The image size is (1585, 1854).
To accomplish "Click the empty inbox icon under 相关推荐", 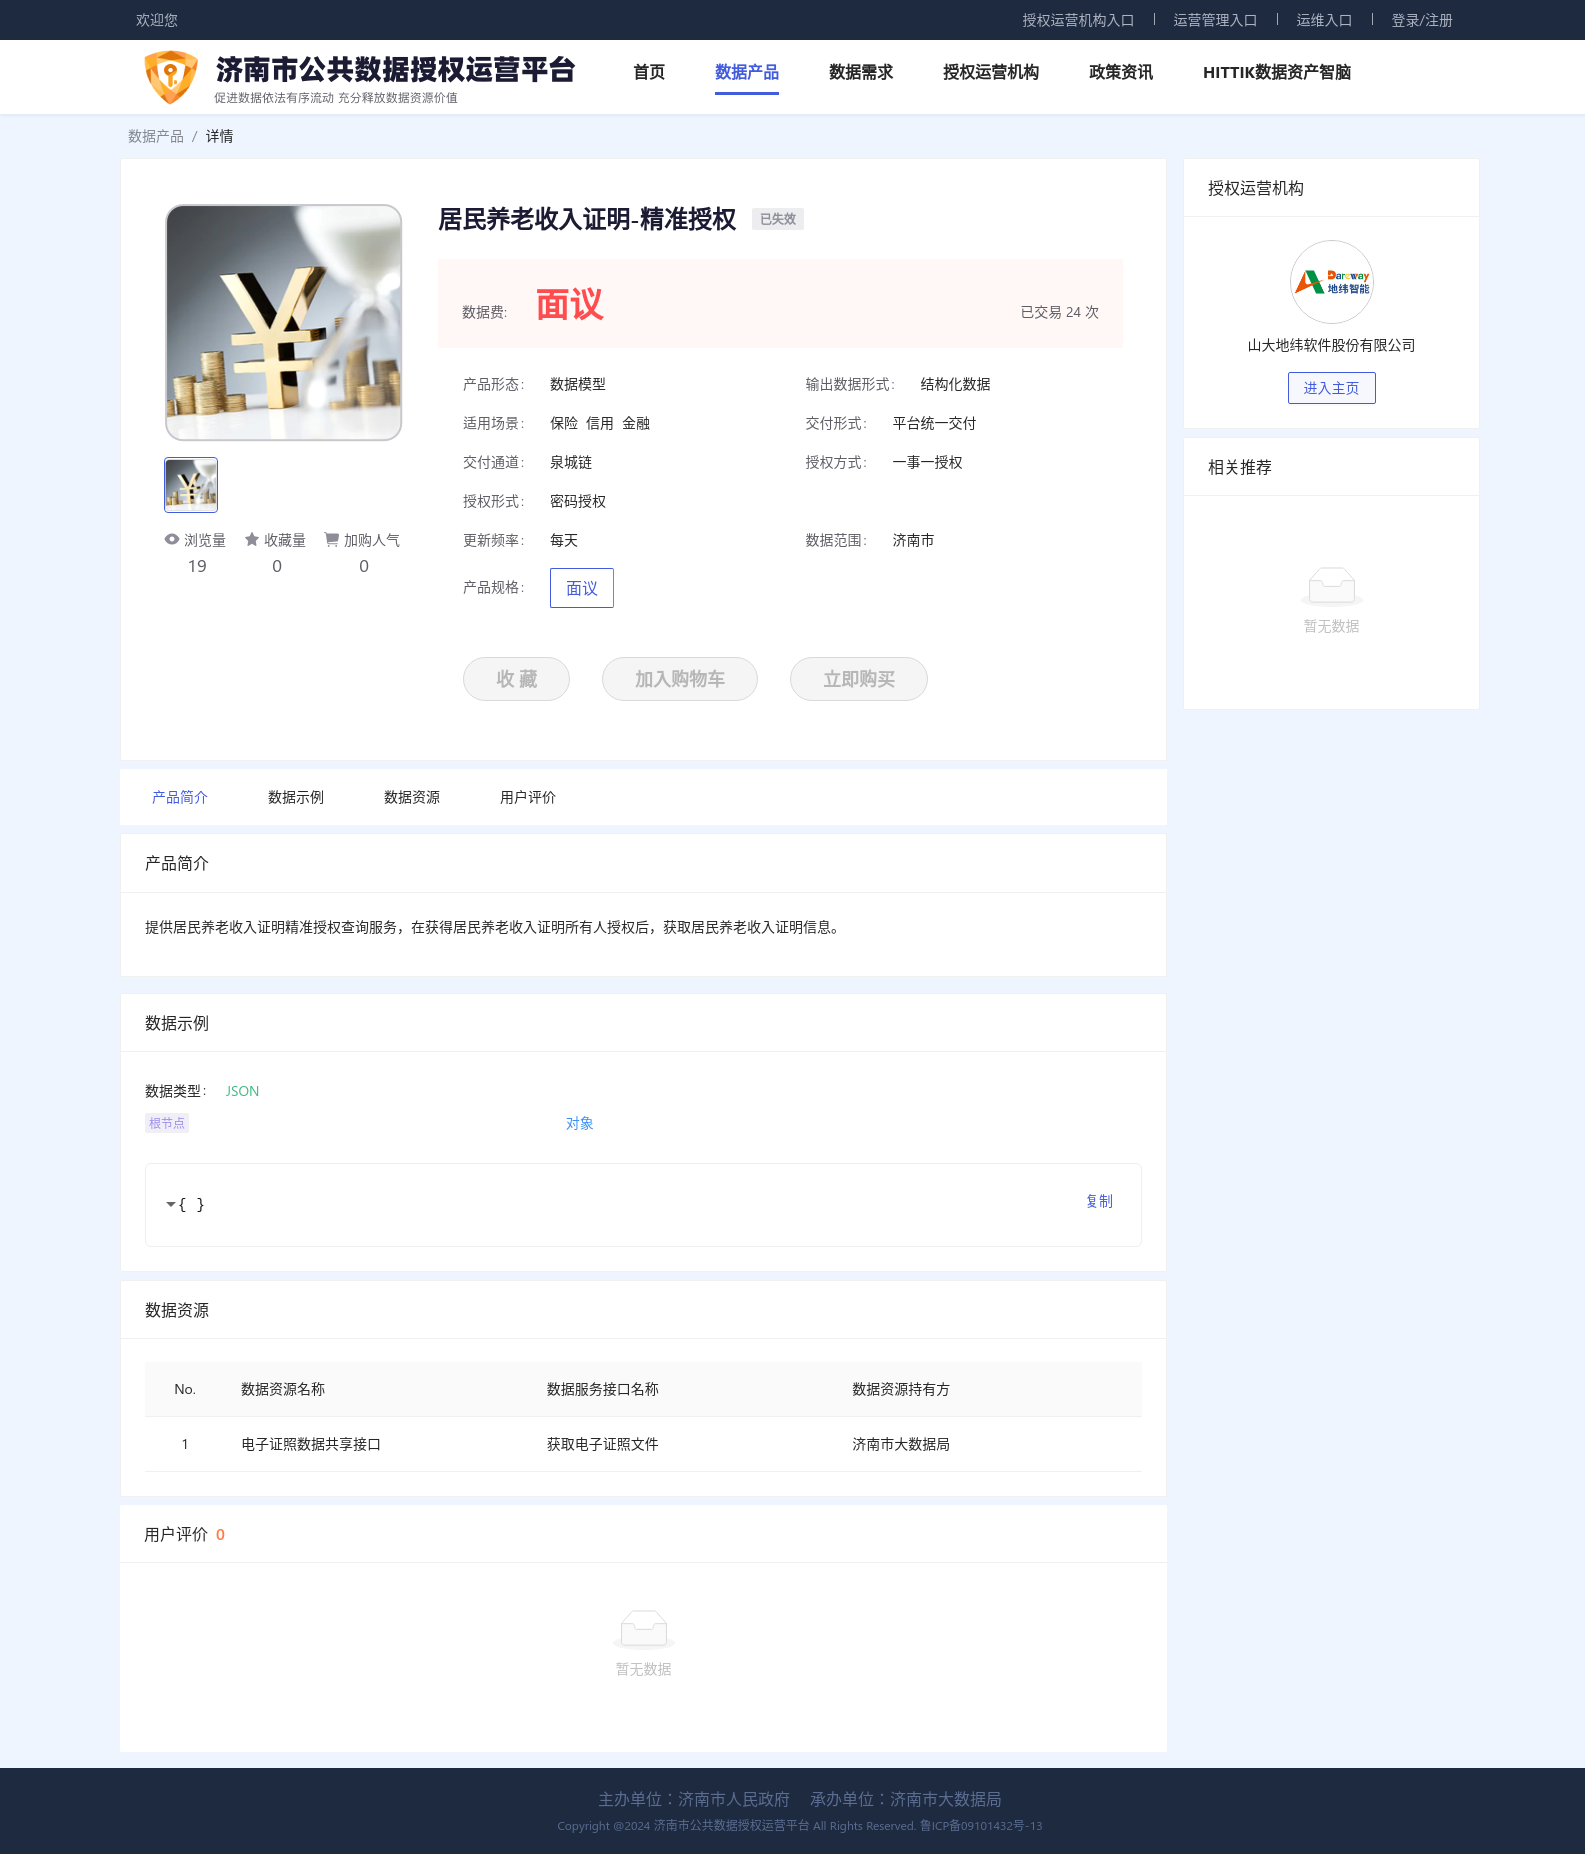I will point(1331,586).
